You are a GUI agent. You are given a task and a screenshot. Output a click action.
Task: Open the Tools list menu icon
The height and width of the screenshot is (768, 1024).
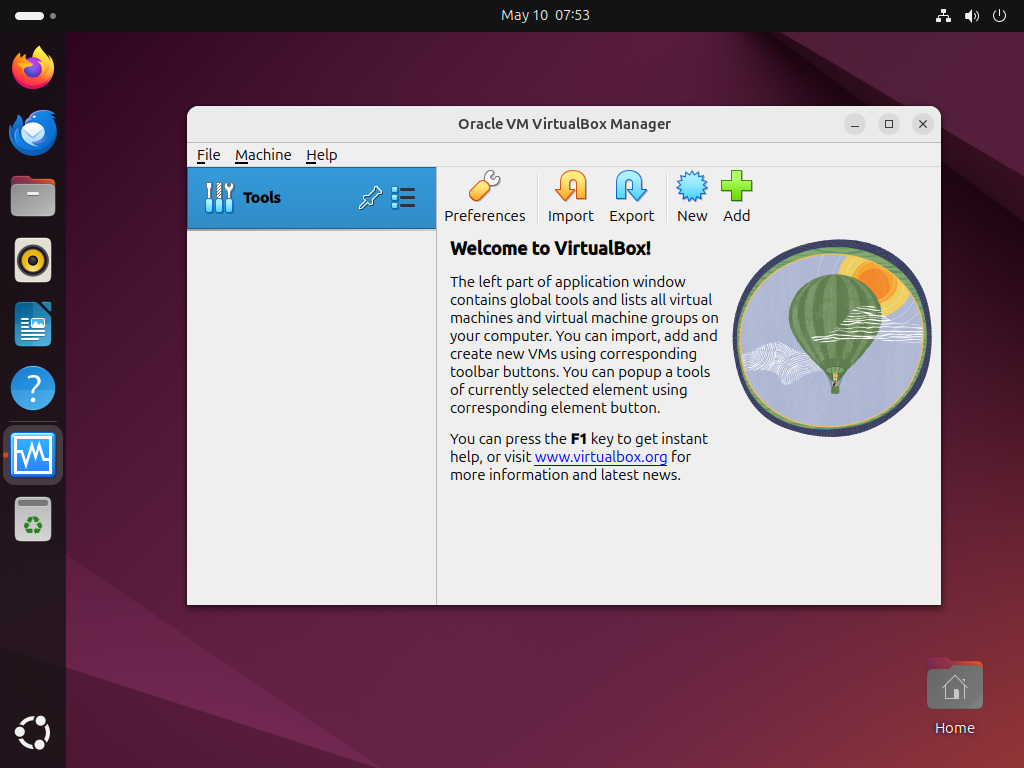(403, 197)
